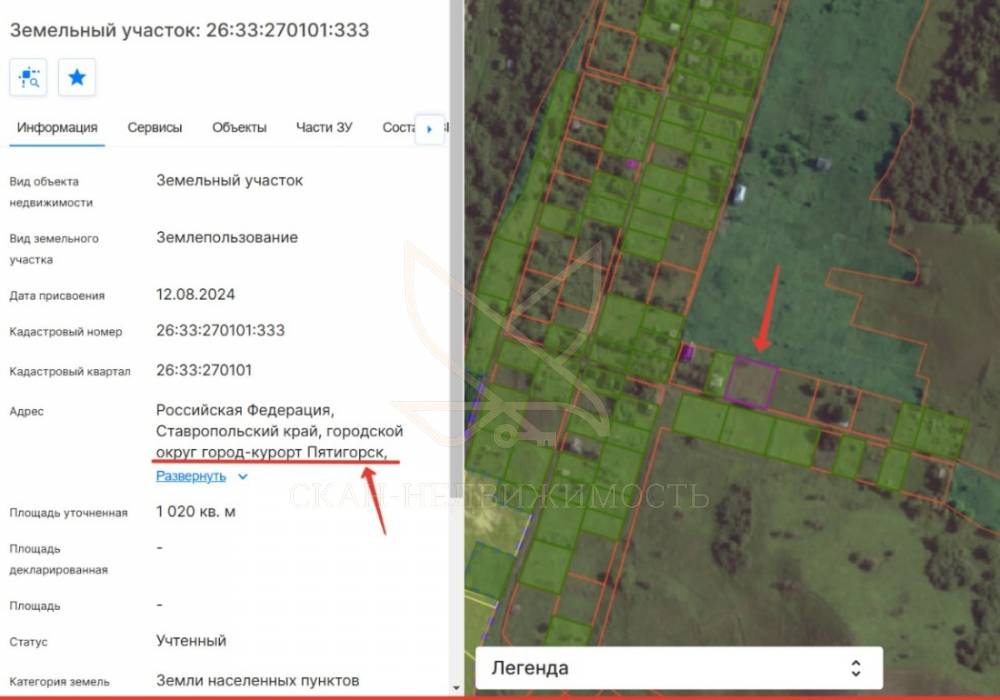Click the label Адрес
This screenshot has width=1000, height=700.
click(26, 411)
